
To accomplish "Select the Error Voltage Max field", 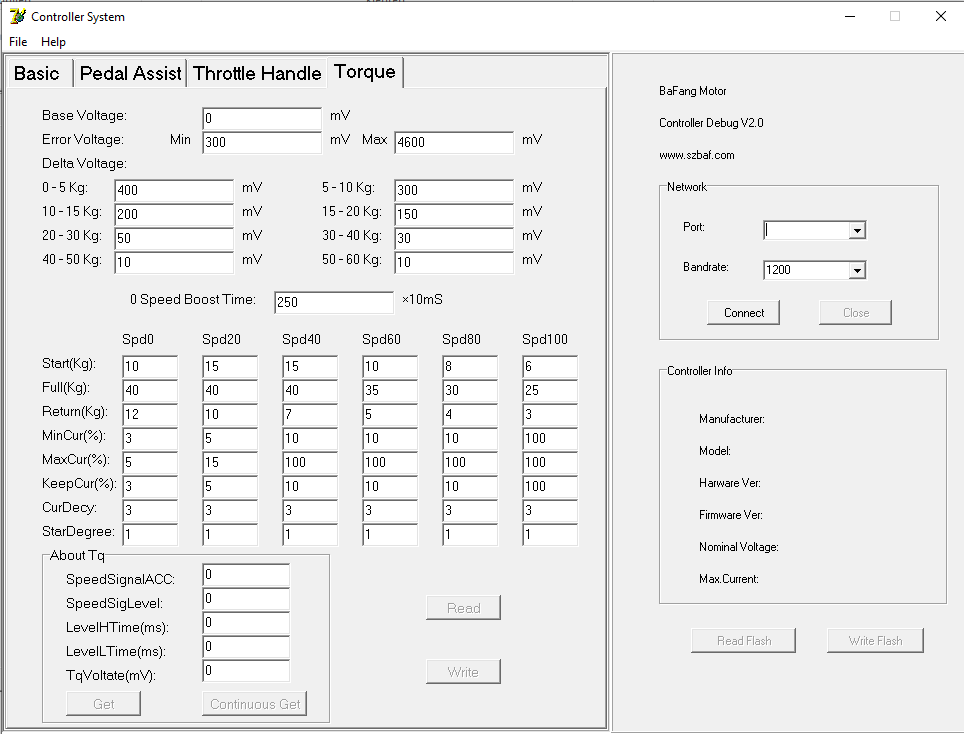I will pos(454,142).
